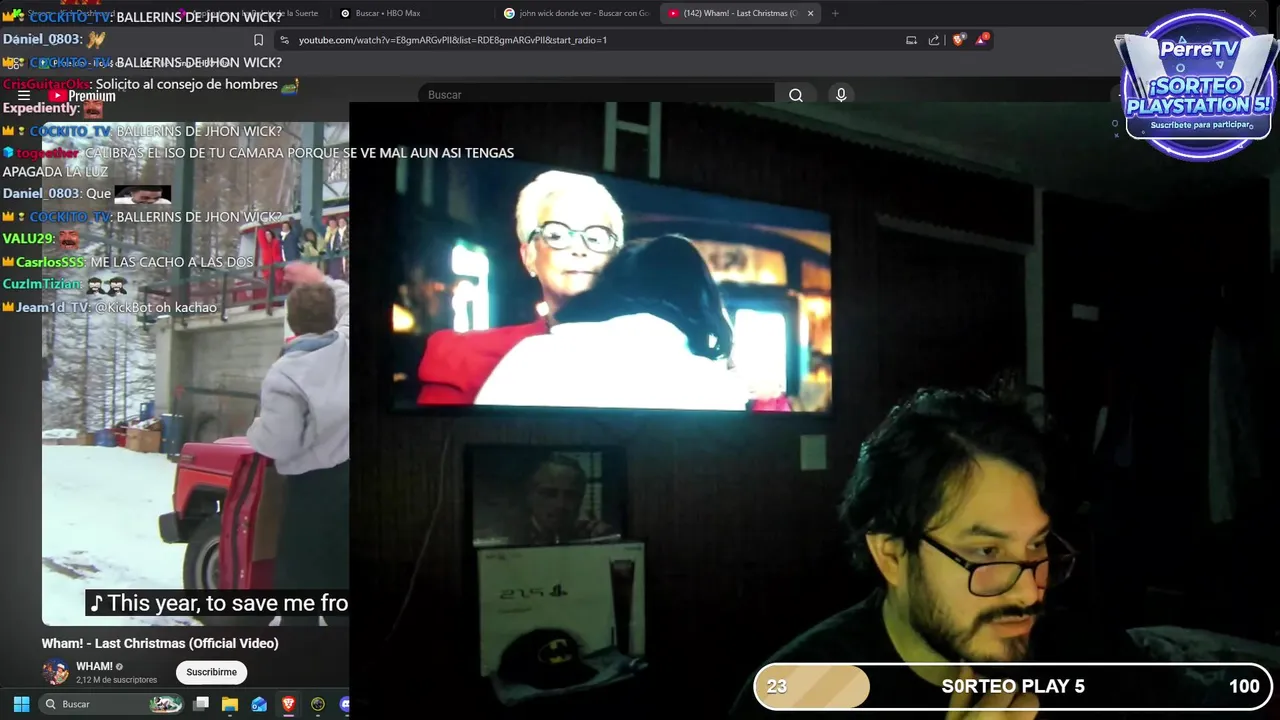Click chat message Solicito al consejo de hombres
Image resolution: width=1280 pixels, height=720 pixels.
187,85
